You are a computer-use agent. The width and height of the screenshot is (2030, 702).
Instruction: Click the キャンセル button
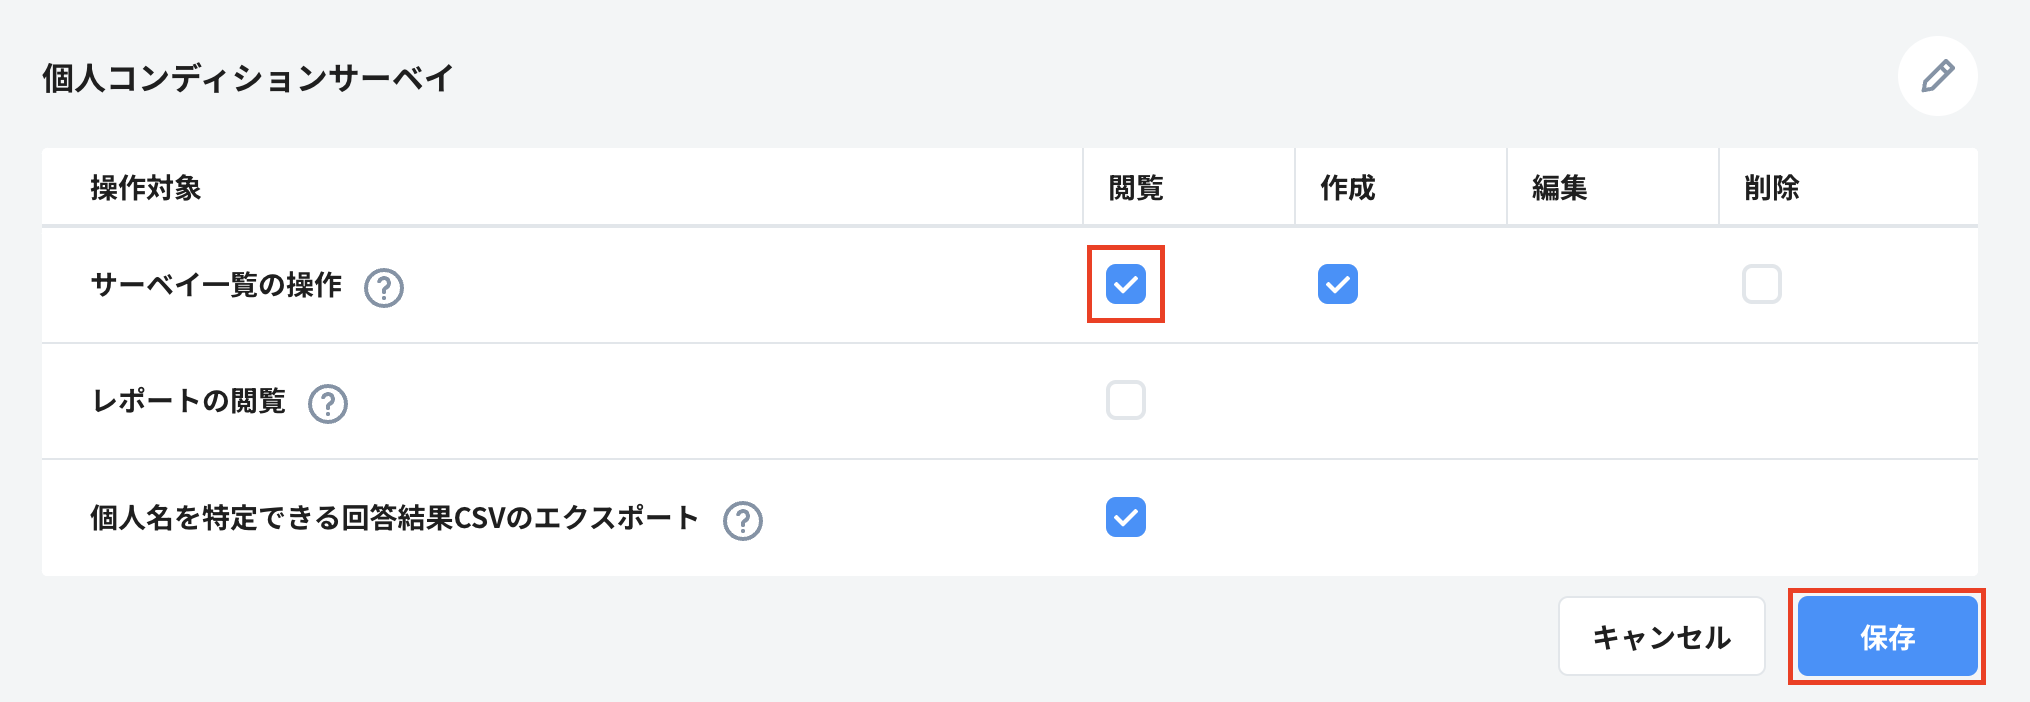(1661, 637)
